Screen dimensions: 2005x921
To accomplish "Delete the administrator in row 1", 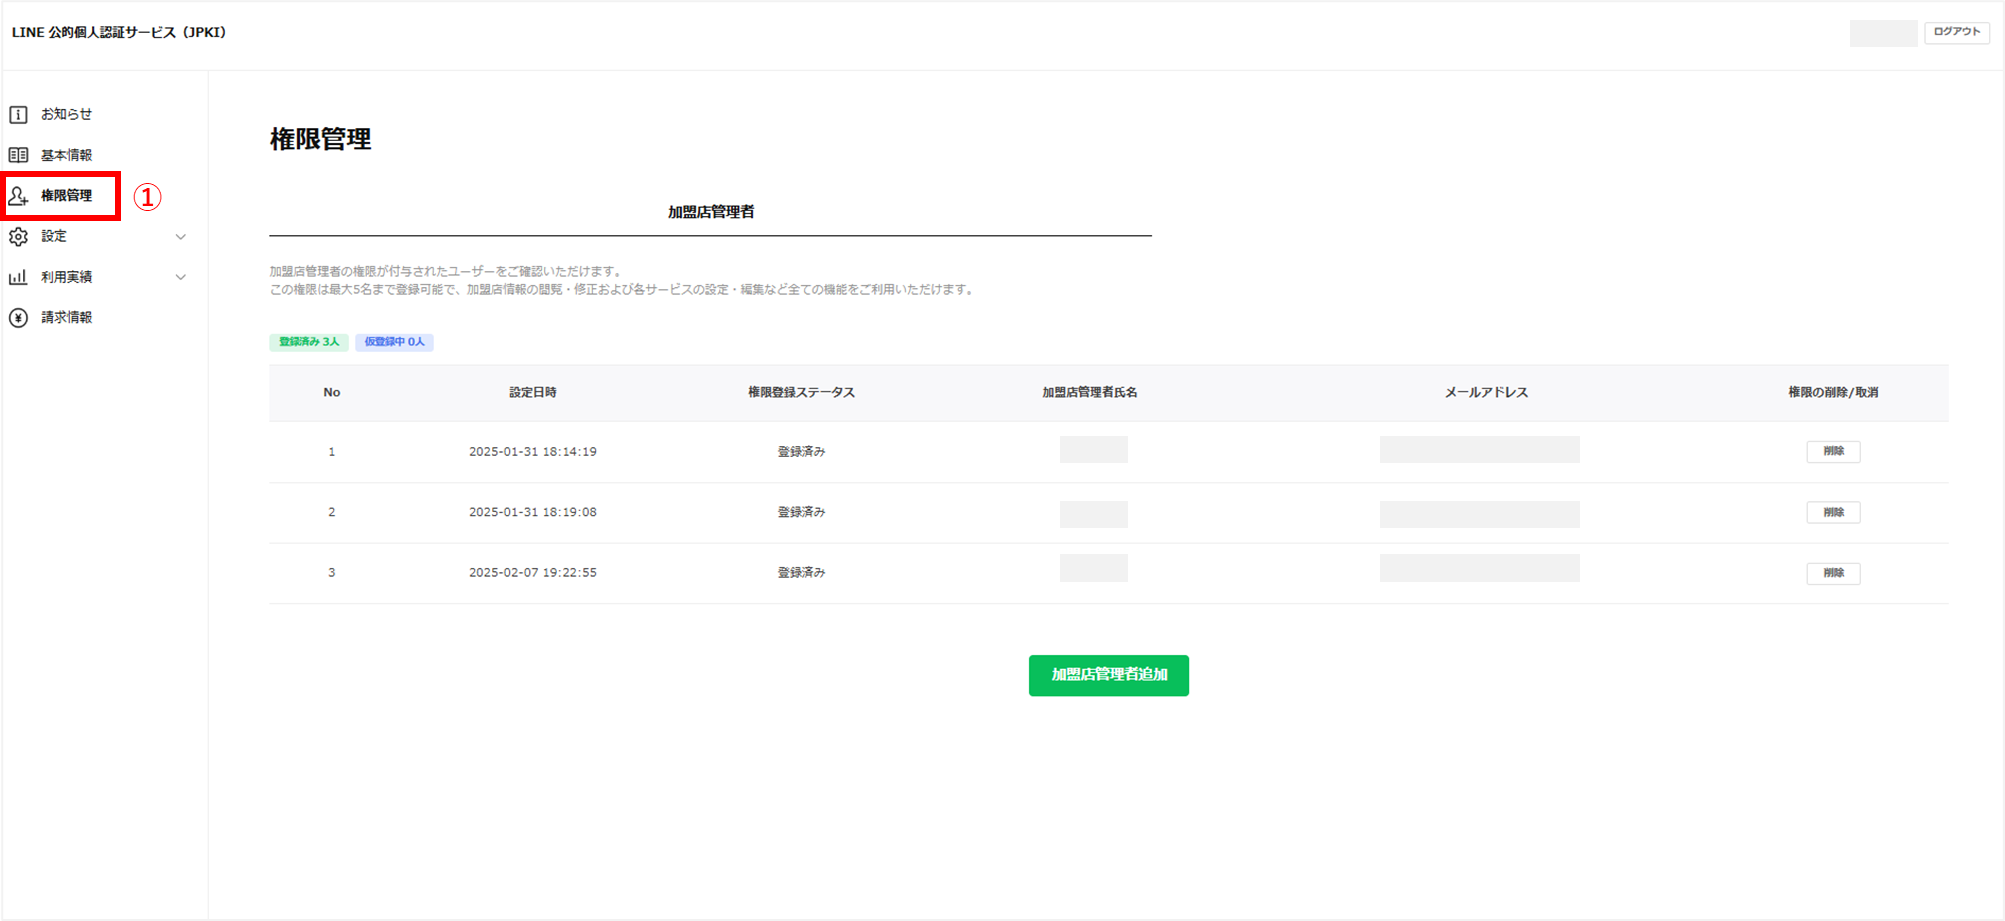I will click(x=1832, y=451).
